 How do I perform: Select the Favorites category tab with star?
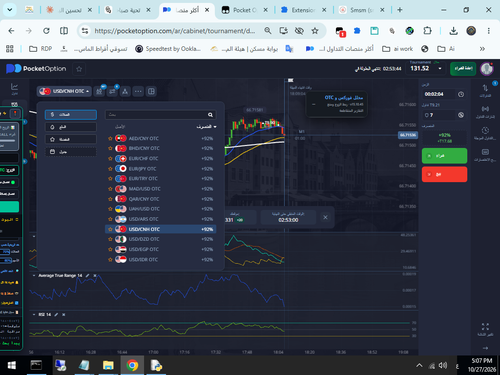(x=71, y=139)
